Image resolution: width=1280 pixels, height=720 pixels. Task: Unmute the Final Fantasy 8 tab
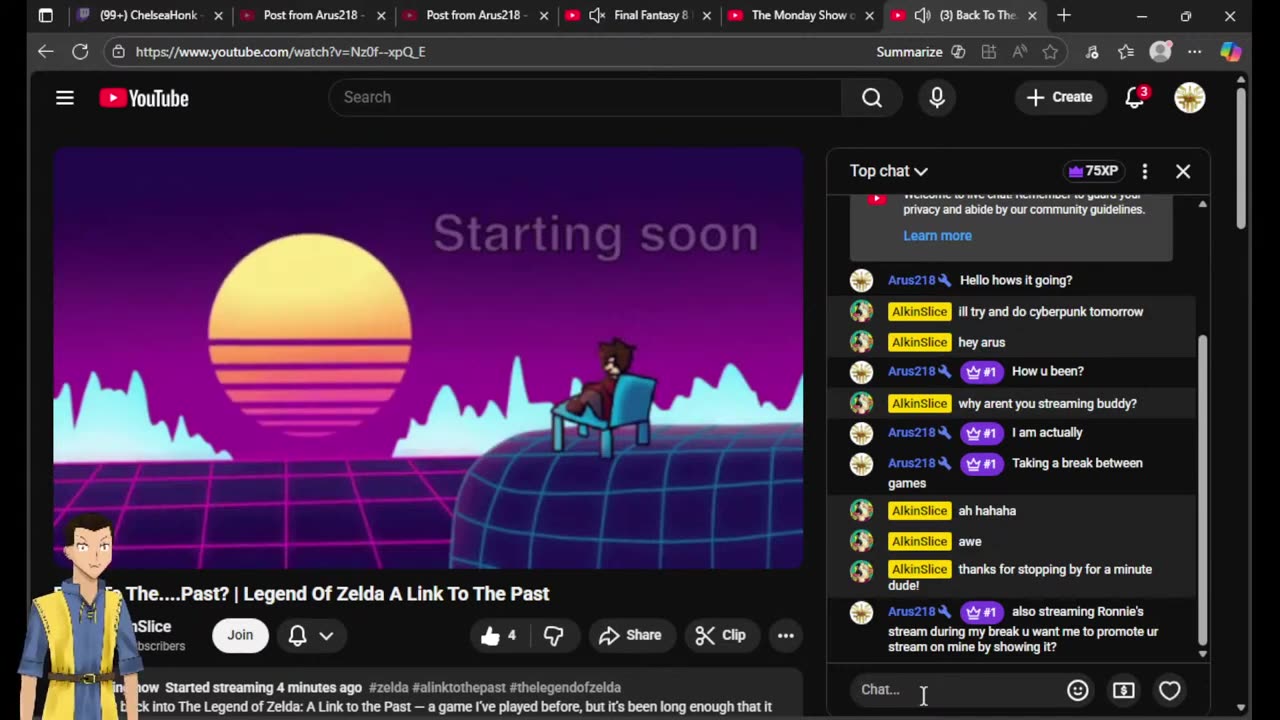point(597,15)
